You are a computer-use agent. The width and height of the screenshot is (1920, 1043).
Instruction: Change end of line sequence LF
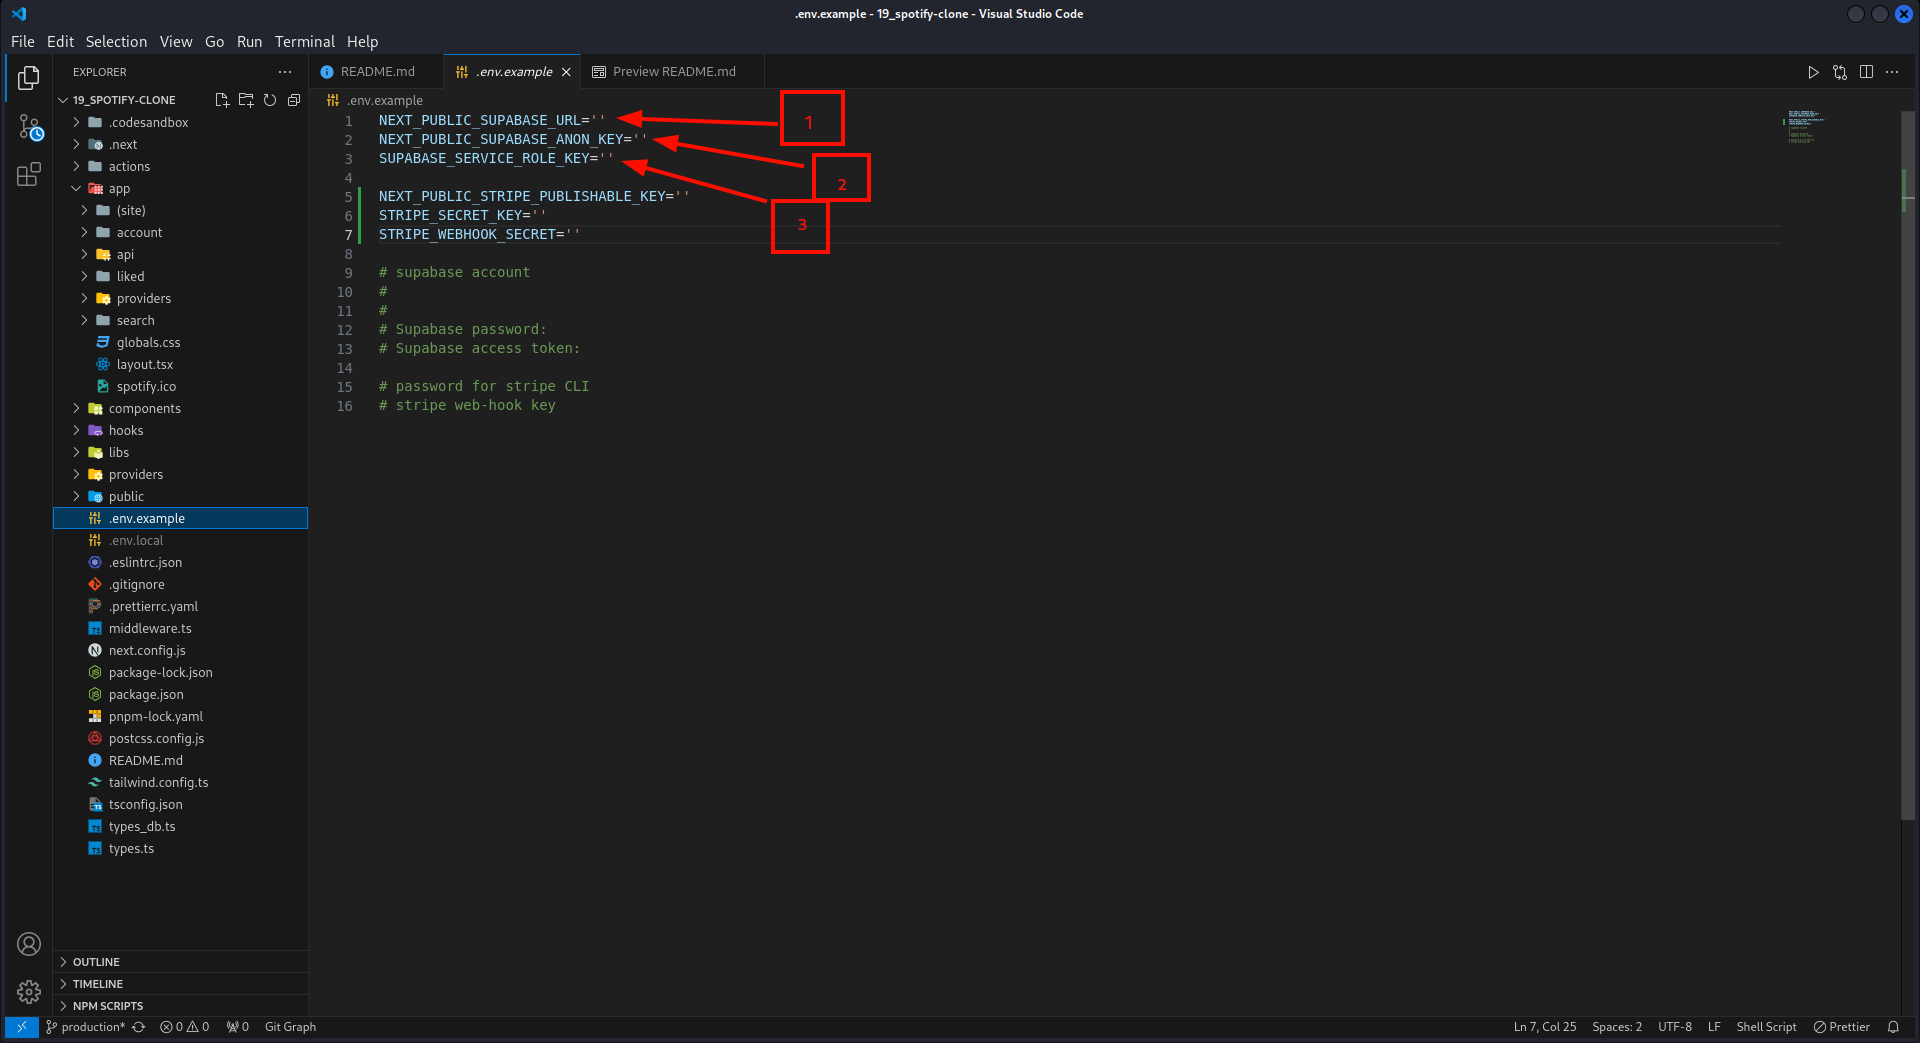pos(1714,1027)
